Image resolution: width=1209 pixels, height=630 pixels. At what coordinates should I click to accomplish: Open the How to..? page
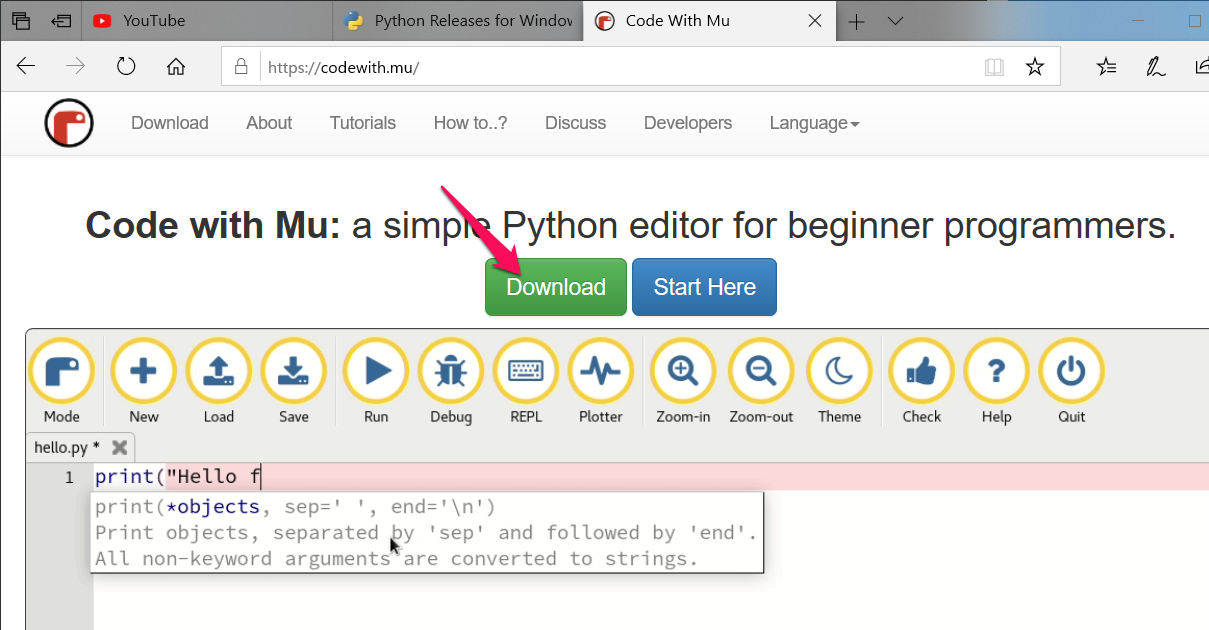tap(470, 123)
